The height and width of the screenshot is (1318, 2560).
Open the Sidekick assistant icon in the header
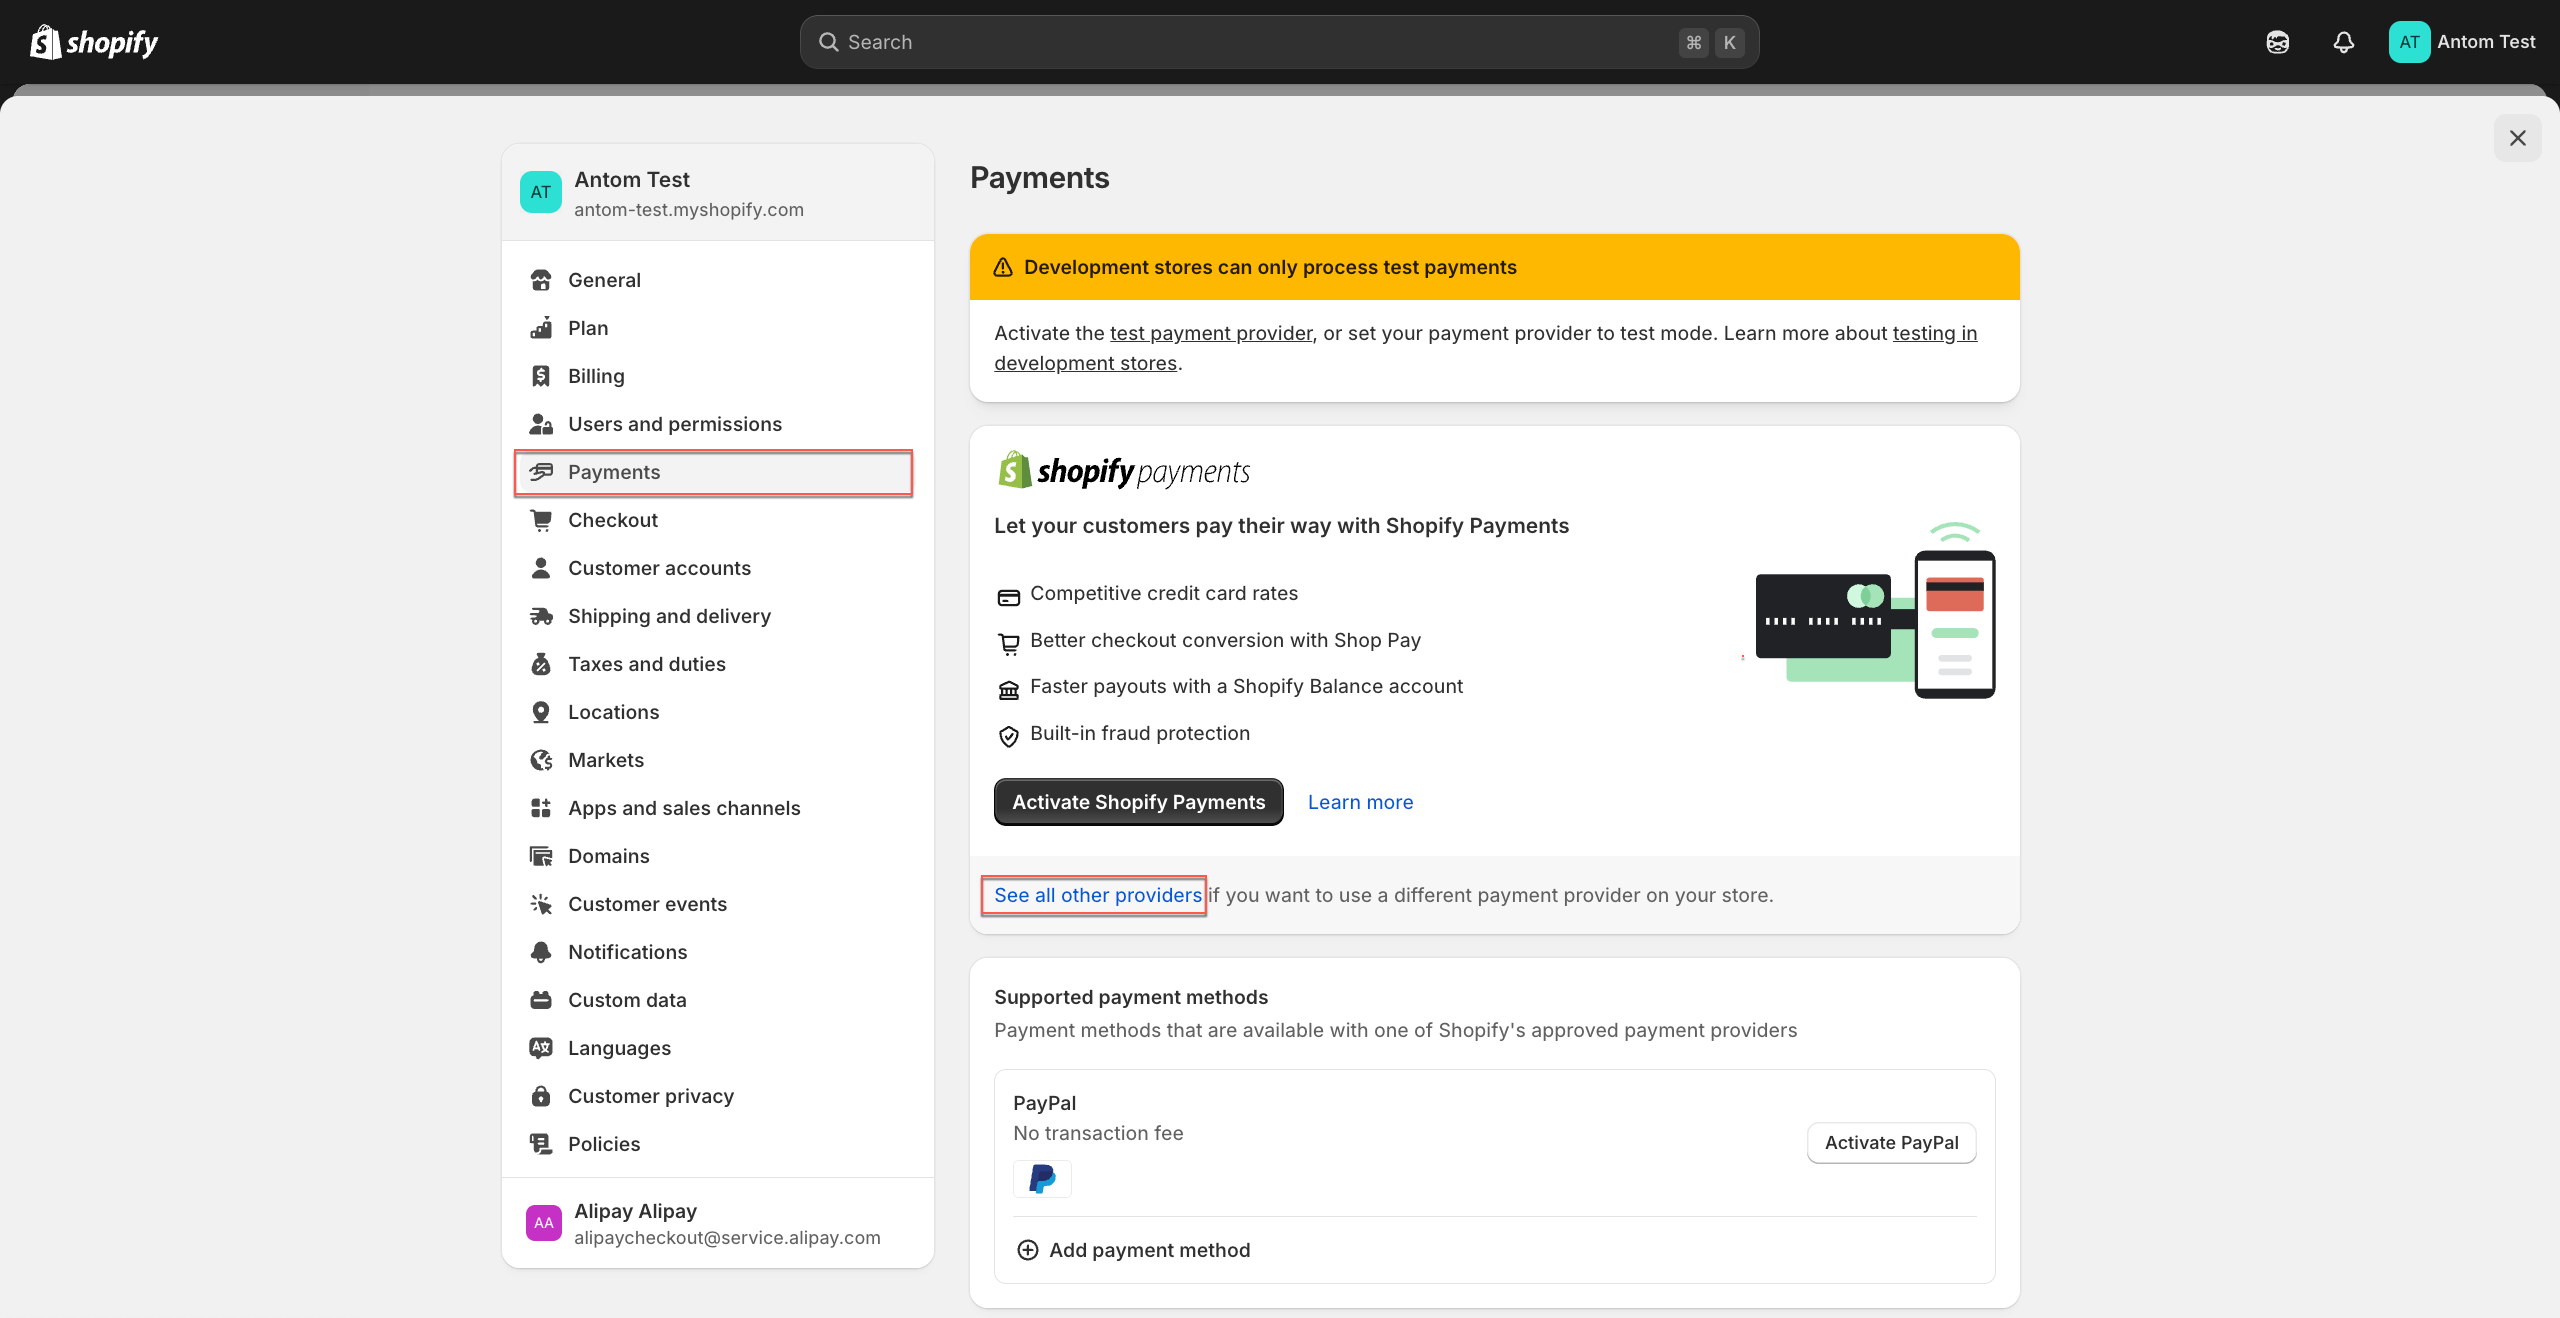pos(2278,42)
